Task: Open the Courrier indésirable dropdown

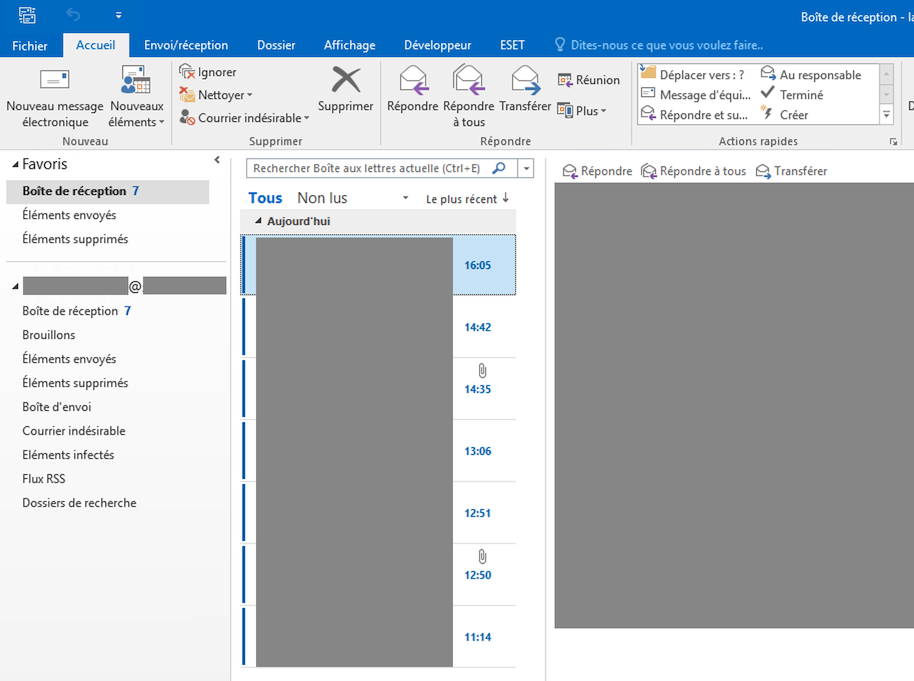Action: (x=244, y=118)
